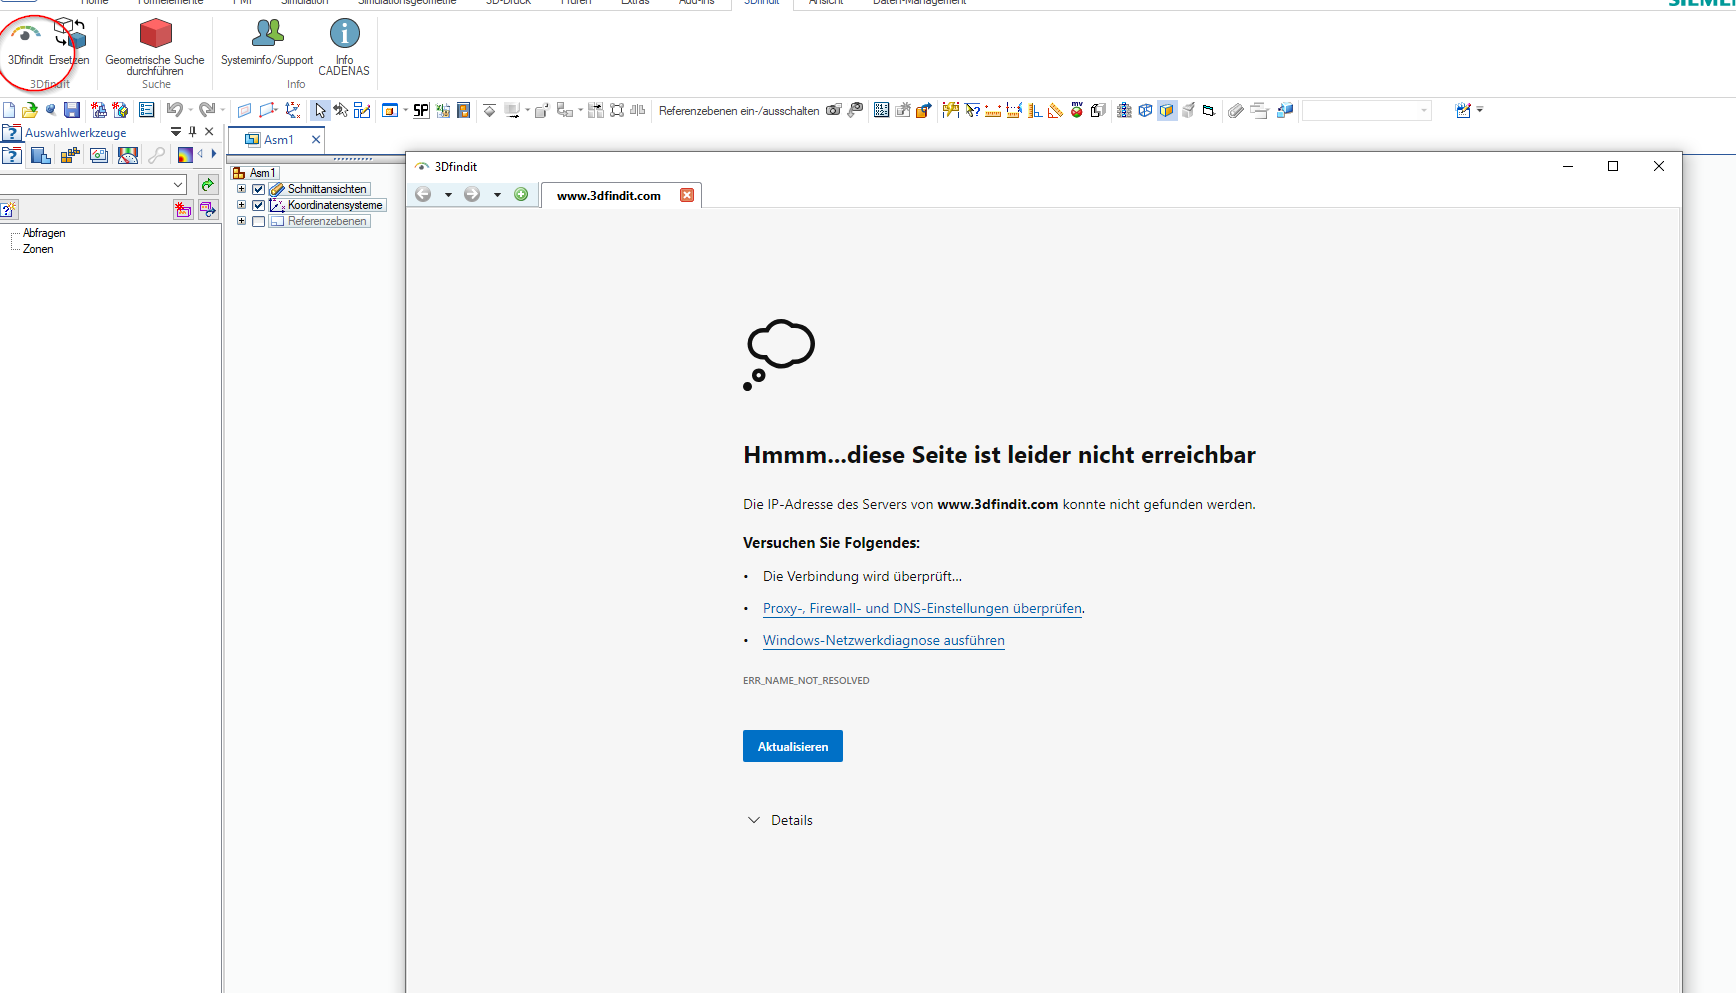1736x993 pixels.
Task: Click the redo arrow icon
Action: click(207, 110)
